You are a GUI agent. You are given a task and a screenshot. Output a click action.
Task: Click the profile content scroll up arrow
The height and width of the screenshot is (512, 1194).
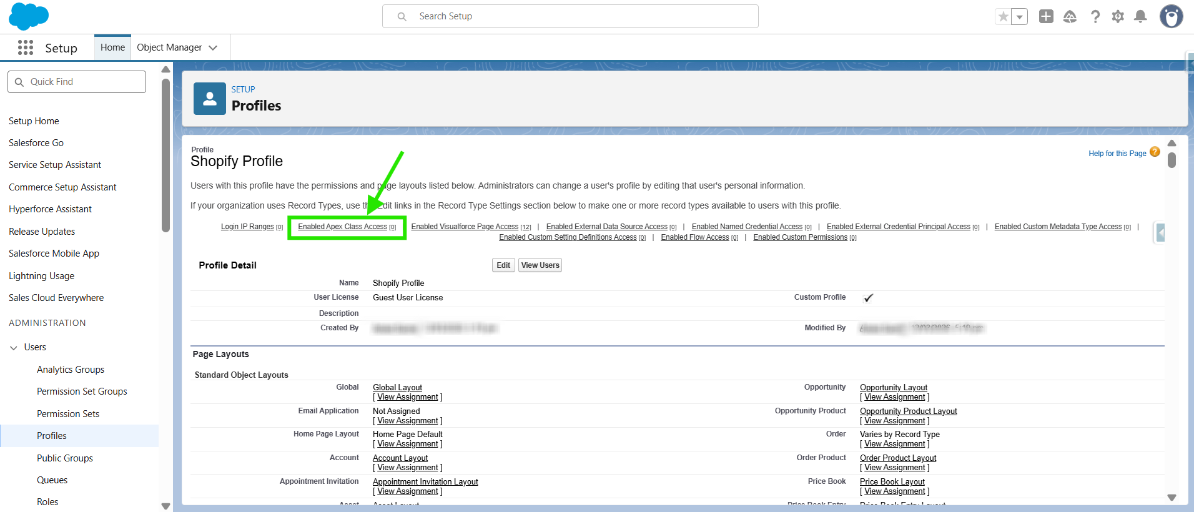pyautogui.click(x=1173, y=143)
